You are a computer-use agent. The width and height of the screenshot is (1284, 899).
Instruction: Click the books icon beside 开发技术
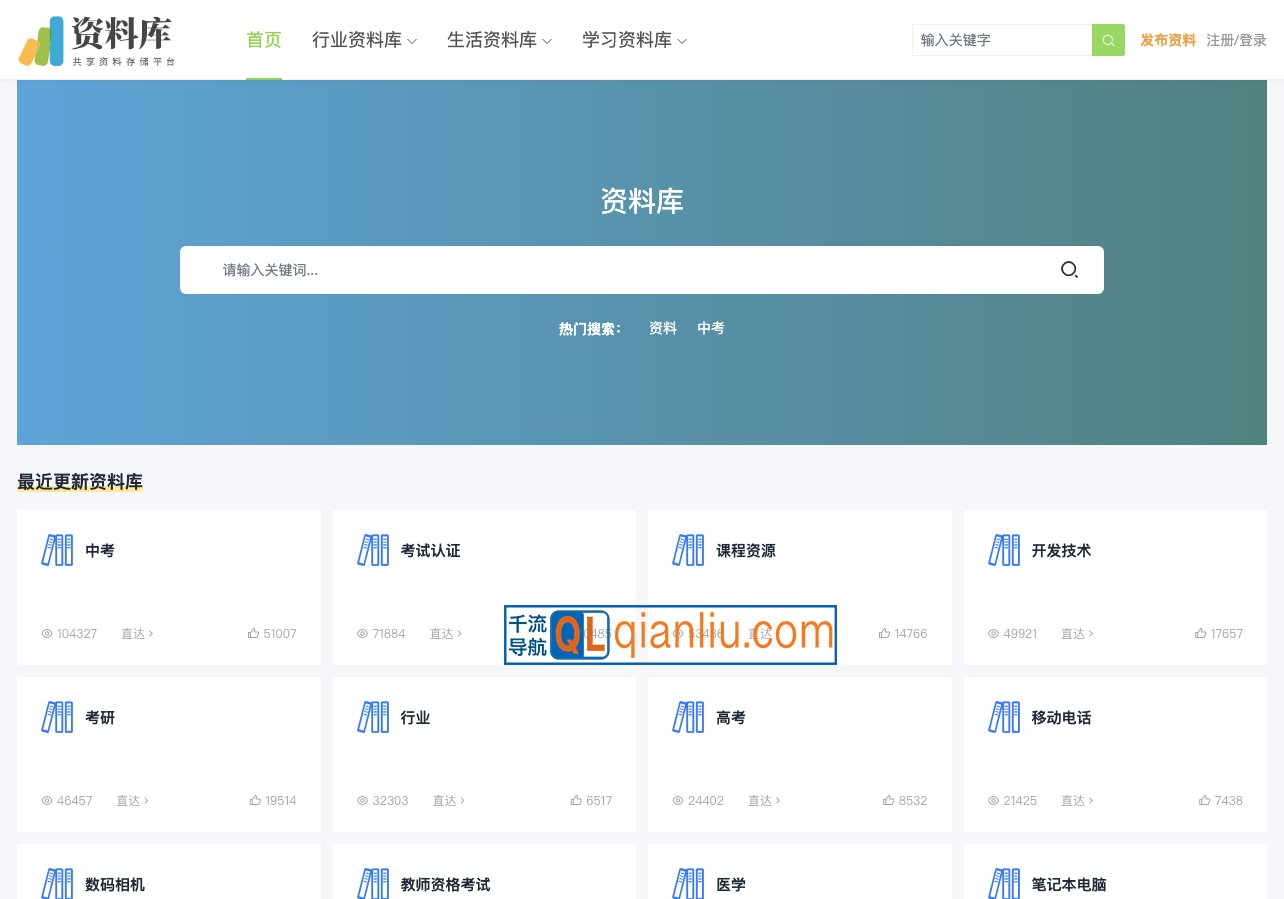click(x=1004, y=550)
